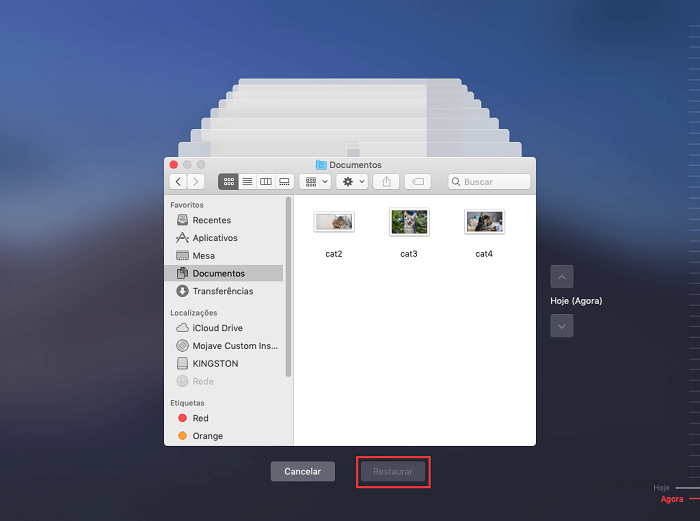Switch to column view

coord(266,182)
